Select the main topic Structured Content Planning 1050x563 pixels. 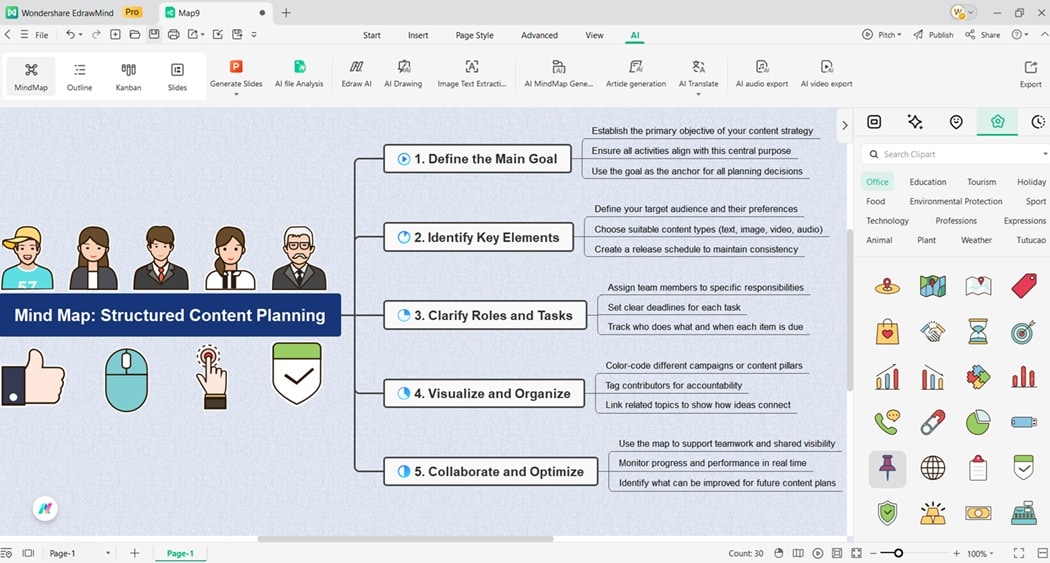[170, 315]
